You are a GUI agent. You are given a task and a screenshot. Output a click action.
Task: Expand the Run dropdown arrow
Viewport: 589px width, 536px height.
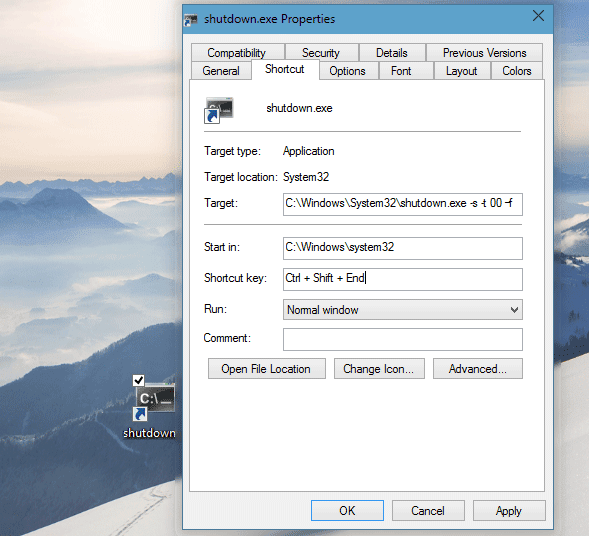514,310
